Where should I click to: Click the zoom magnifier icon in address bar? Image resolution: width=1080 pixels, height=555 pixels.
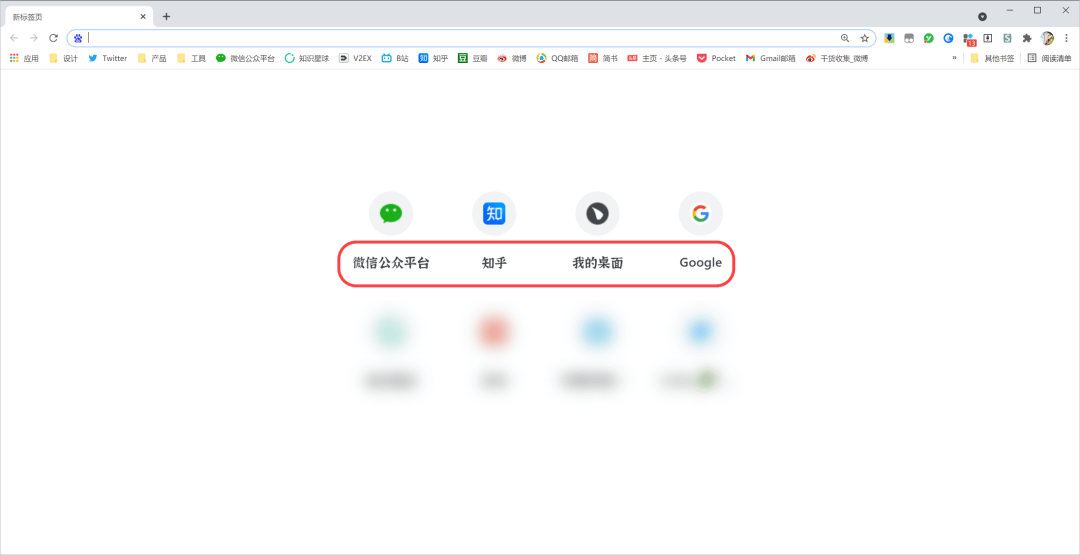click(845, 38)
